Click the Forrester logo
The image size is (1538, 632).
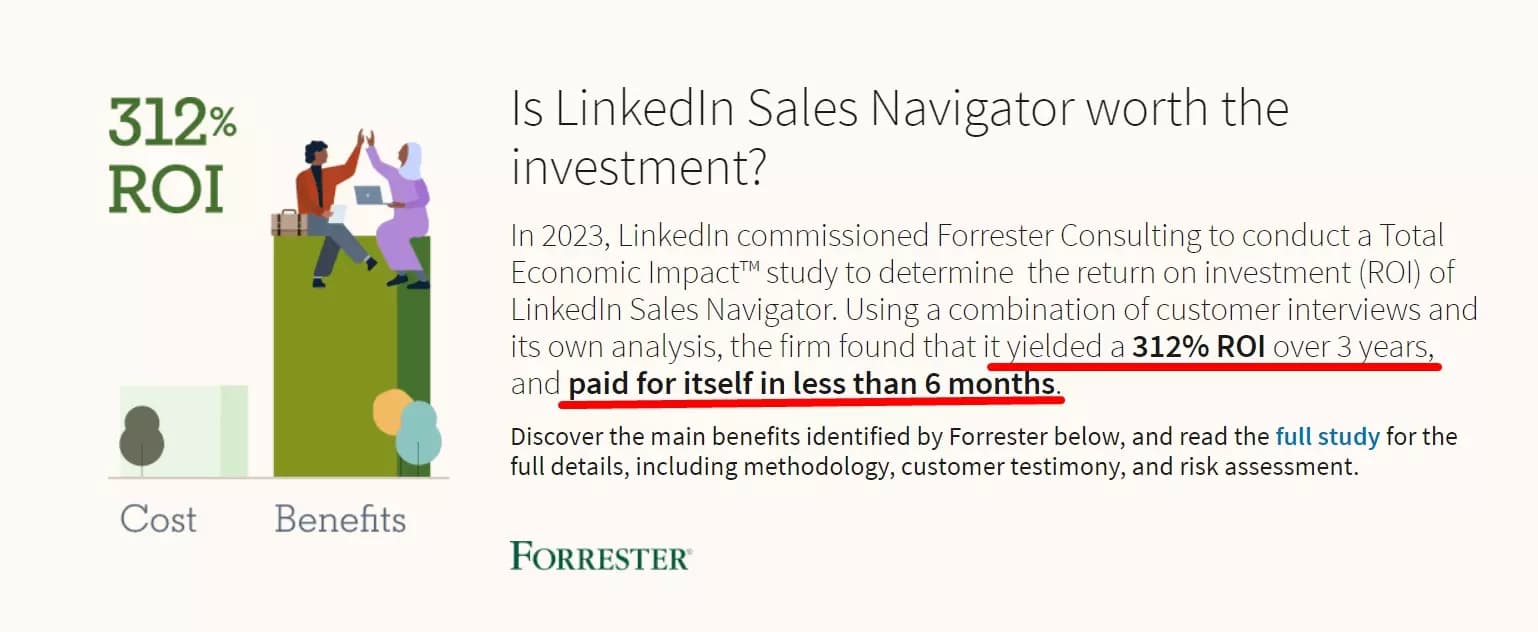(600, 556)
